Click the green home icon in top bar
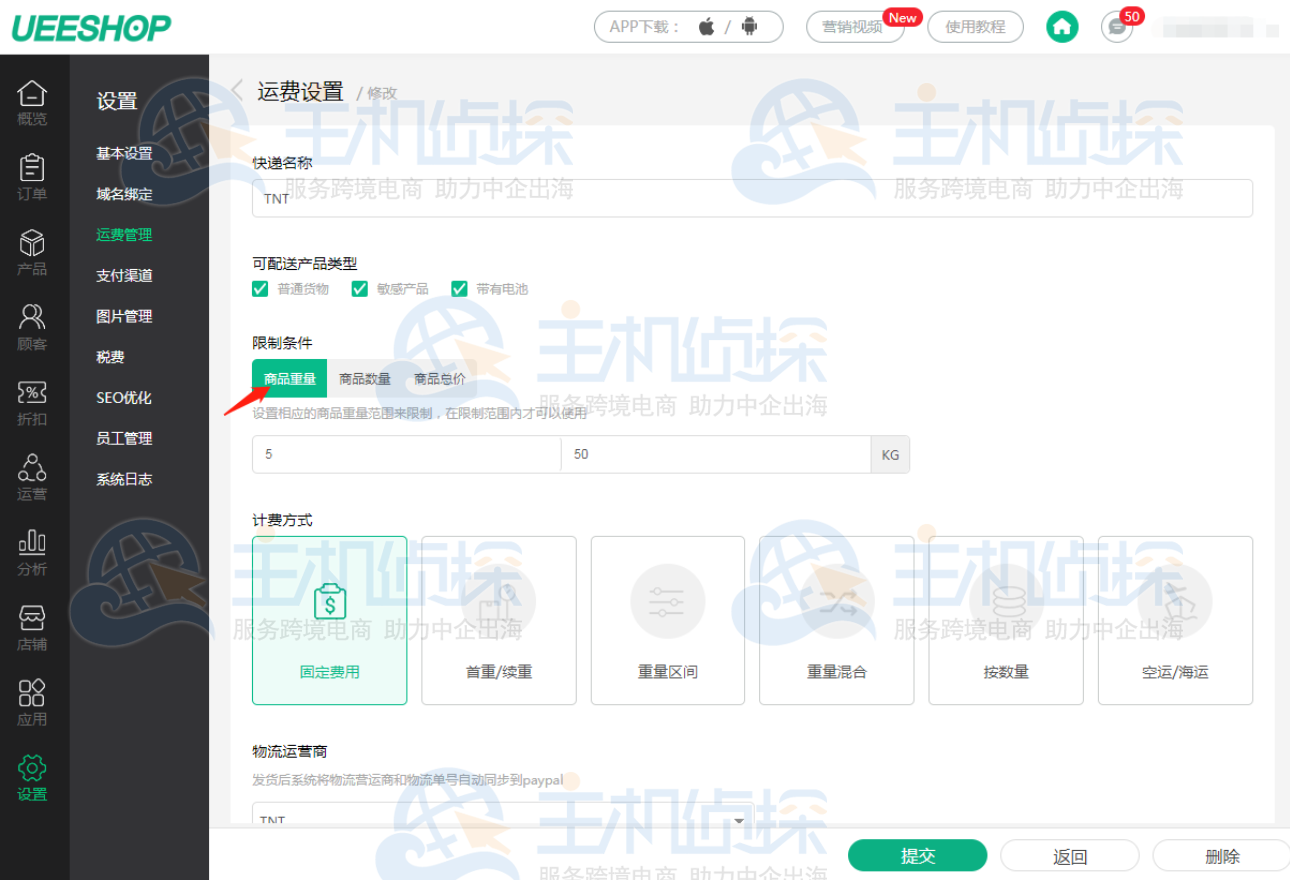Screen dimensions: 1290x880 pos(1062,27)
